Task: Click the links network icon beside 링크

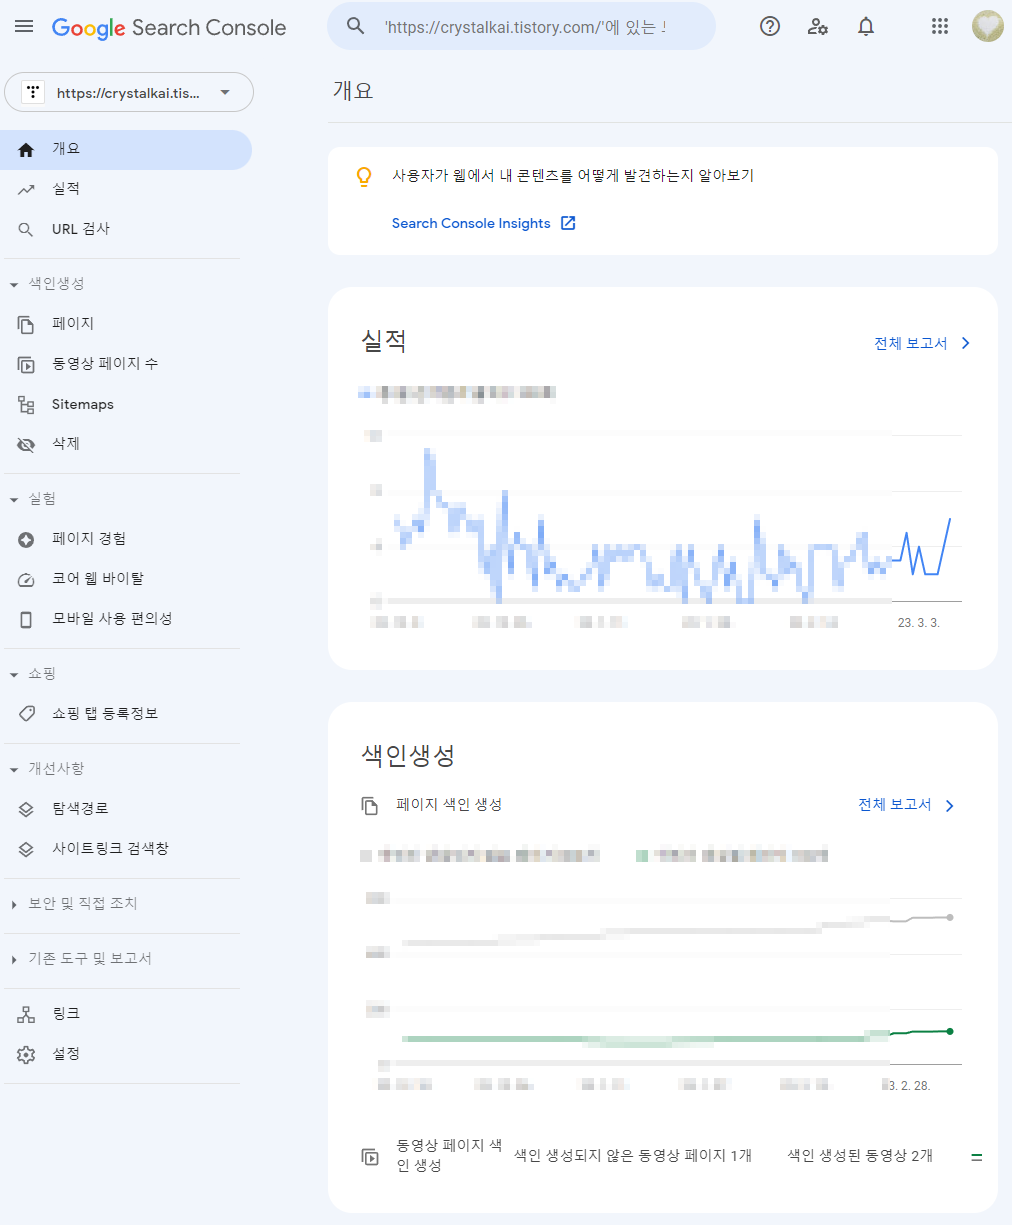Action: [x=26, y=1015]
